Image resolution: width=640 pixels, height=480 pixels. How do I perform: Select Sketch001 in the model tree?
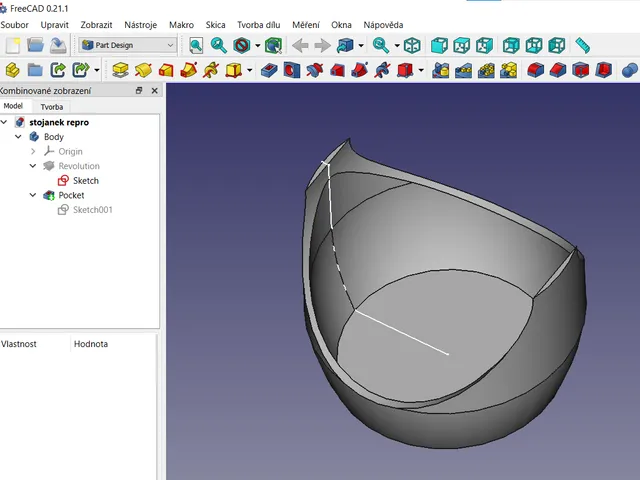click(x=93, y=210)
